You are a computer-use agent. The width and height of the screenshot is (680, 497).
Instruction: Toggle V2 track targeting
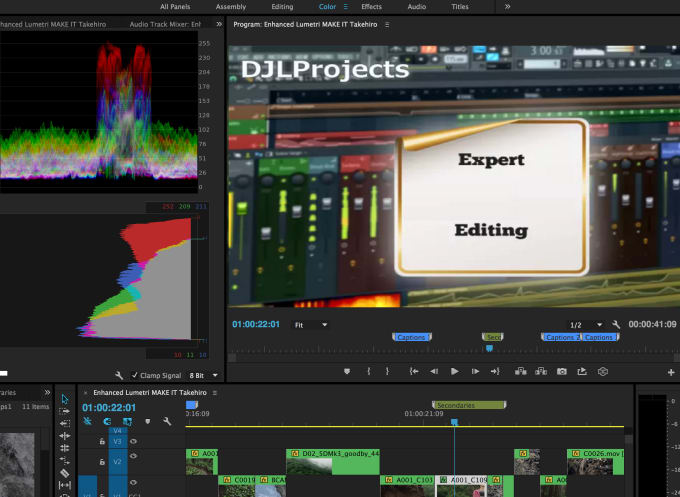point(118,462)
